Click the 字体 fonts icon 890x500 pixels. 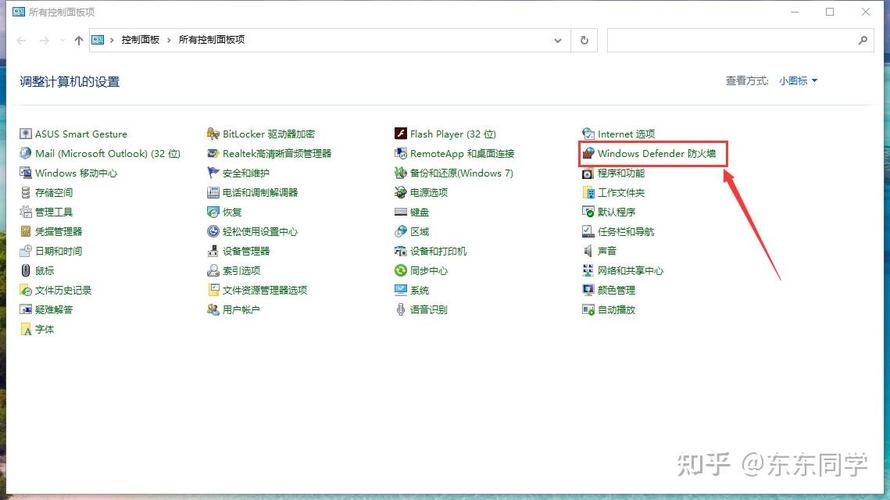coord(26,329)
